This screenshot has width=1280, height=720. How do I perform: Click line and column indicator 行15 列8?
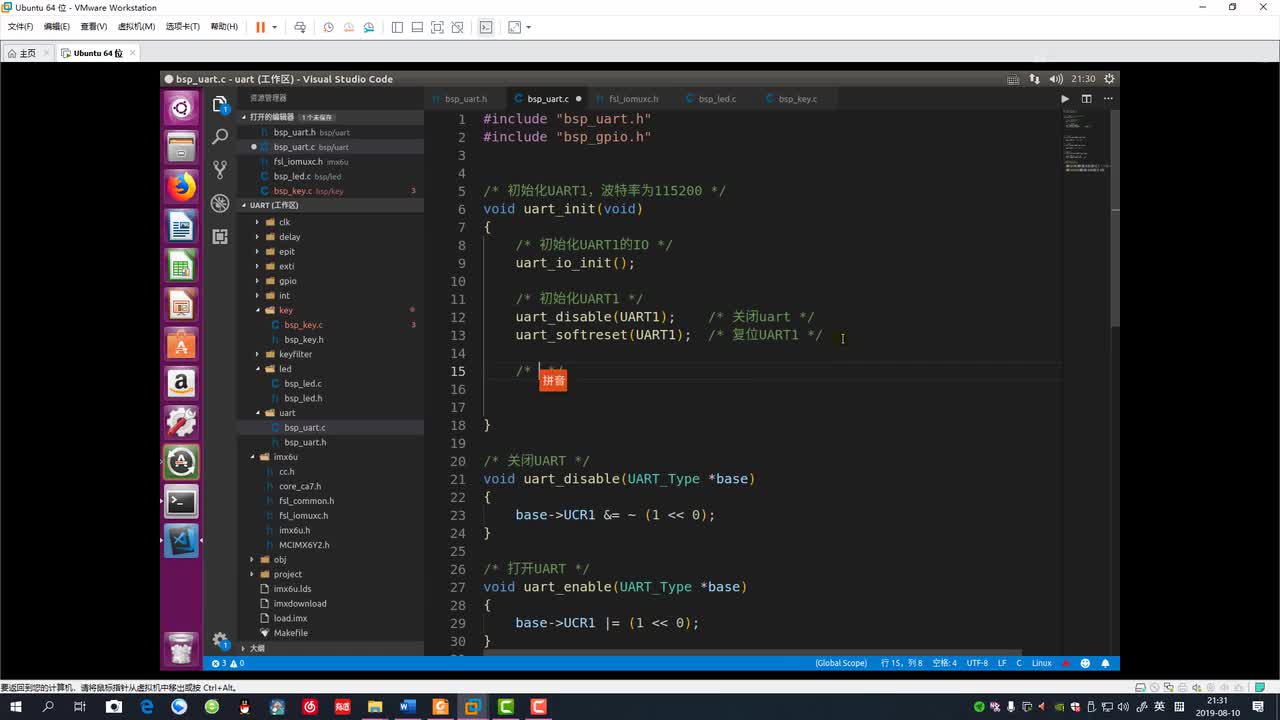point(901,663)
